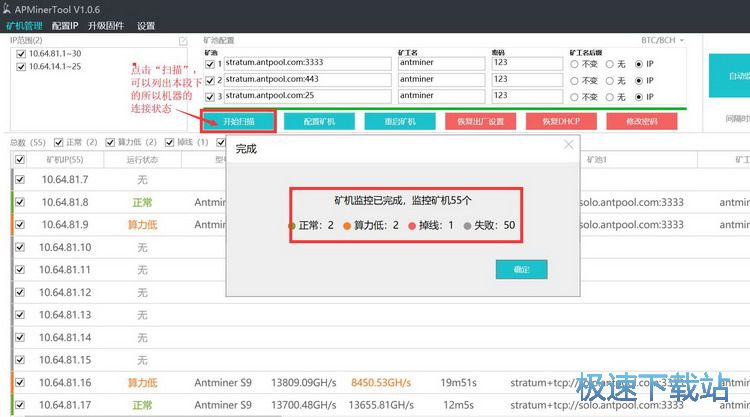Uncheck the row checkbox for 10.64.81.16
750x417 pixels.
pyautogui.click(x=20, y=382)
